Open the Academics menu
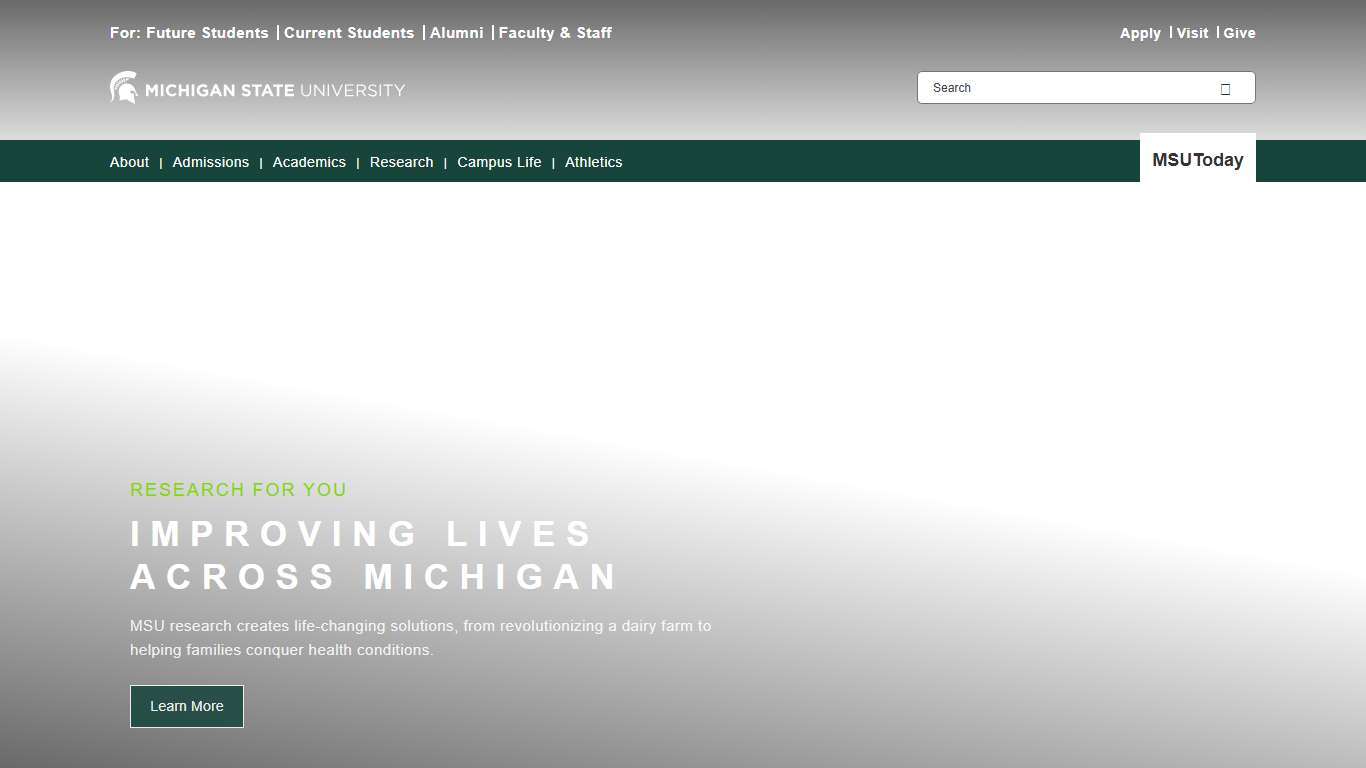The height and width of the screenshot is (768, 1366). point(309,161)
